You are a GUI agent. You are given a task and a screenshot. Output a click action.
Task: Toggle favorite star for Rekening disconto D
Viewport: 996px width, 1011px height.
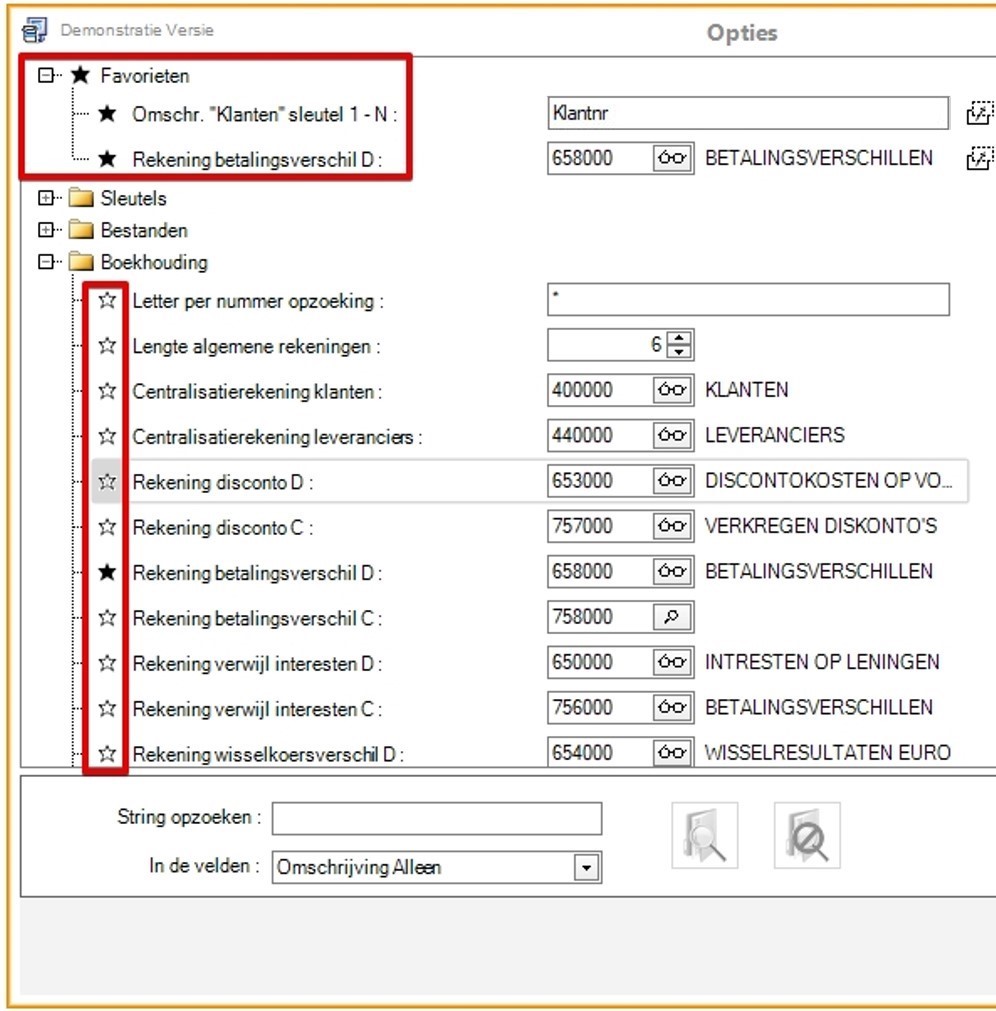(x=107, y=482)
